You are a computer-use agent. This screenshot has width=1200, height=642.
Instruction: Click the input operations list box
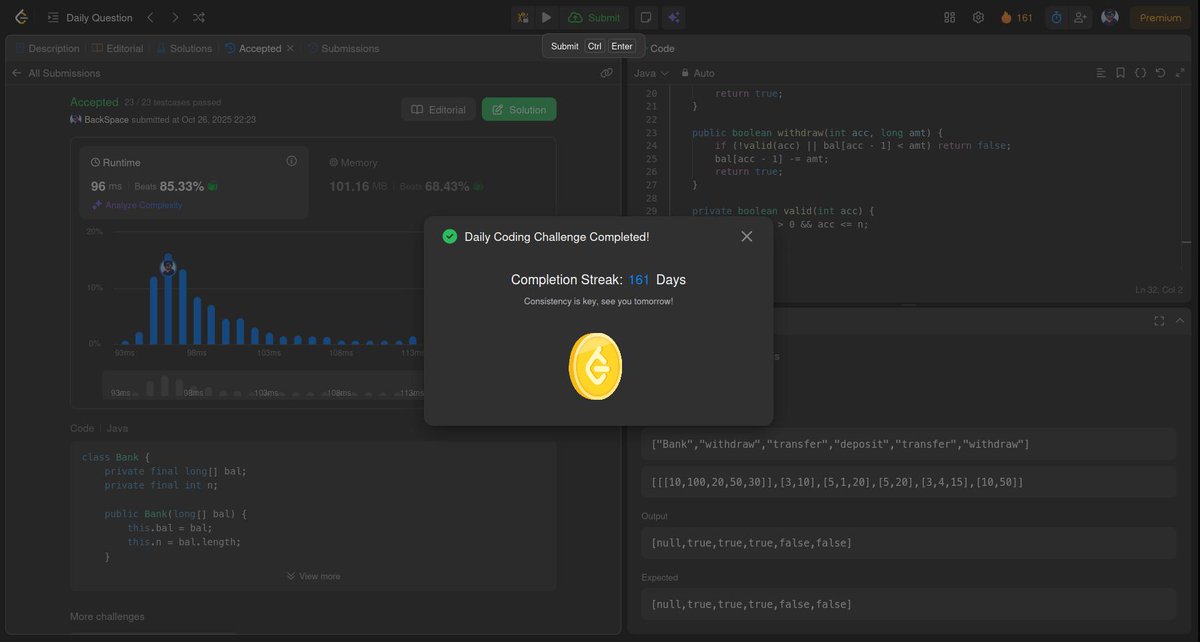coord(908,444)
